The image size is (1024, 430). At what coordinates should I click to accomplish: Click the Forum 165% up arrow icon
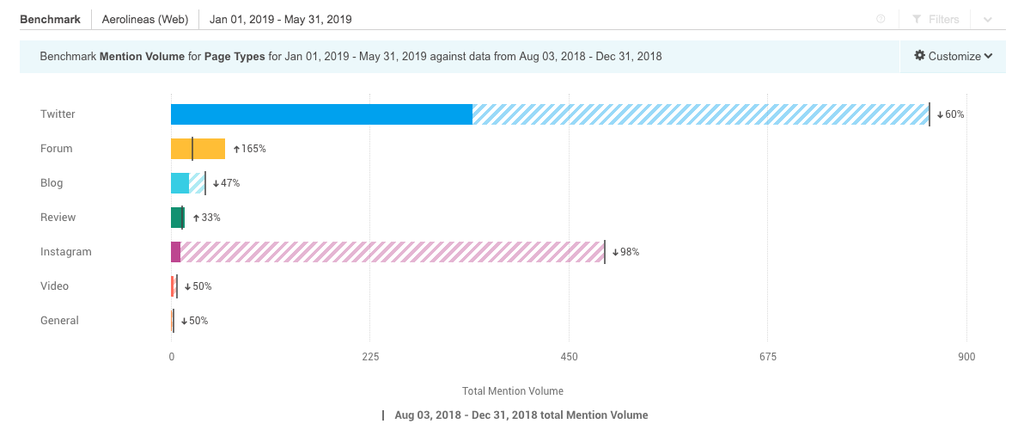pyautogui.click(x=237, y=149)
